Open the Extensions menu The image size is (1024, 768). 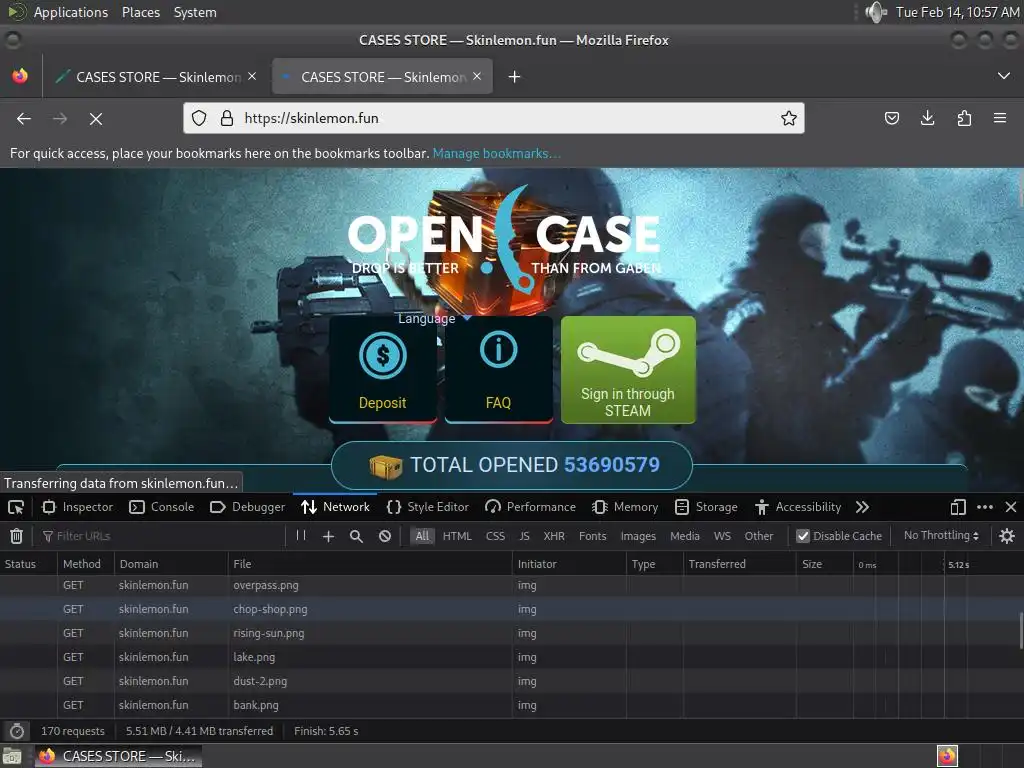pyautogui.click(x=964, y=118)
